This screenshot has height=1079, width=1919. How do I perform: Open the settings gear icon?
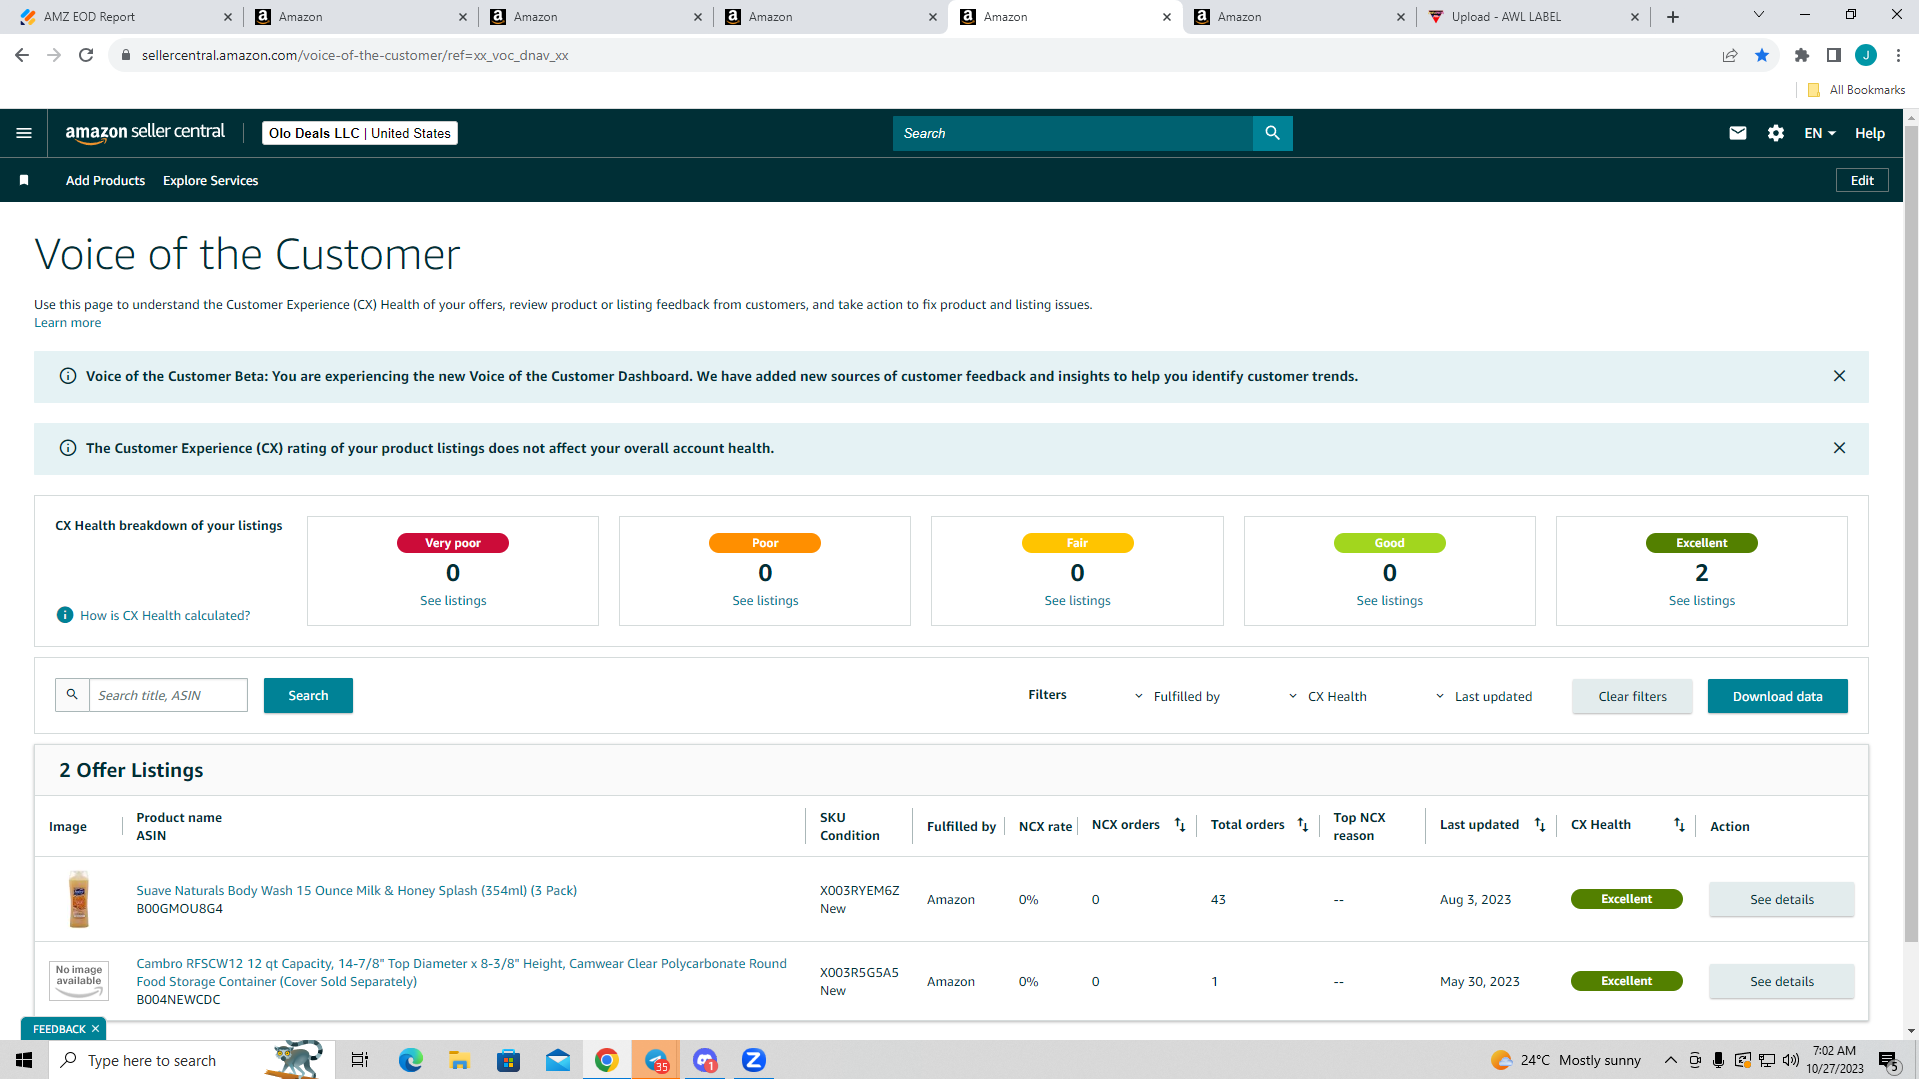point(1776,133)
